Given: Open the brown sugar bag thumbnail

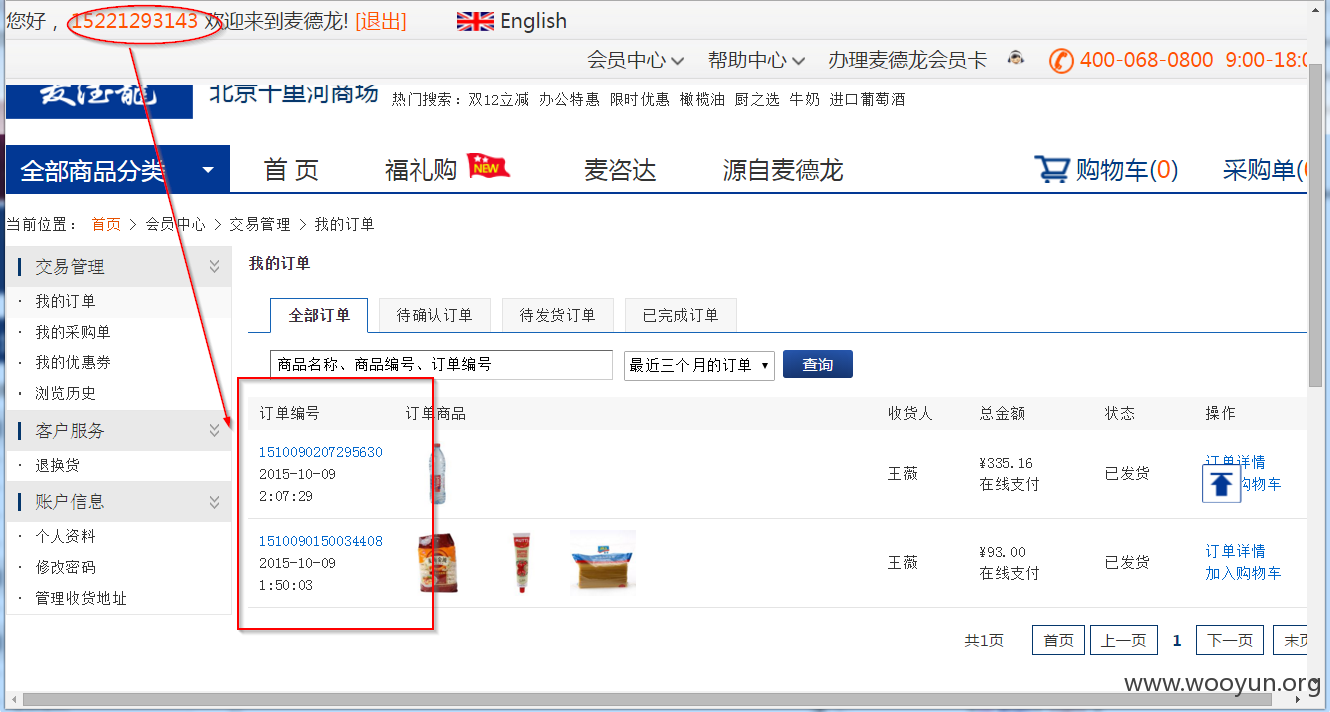Looking at the screenshot, I should point(602,561).
